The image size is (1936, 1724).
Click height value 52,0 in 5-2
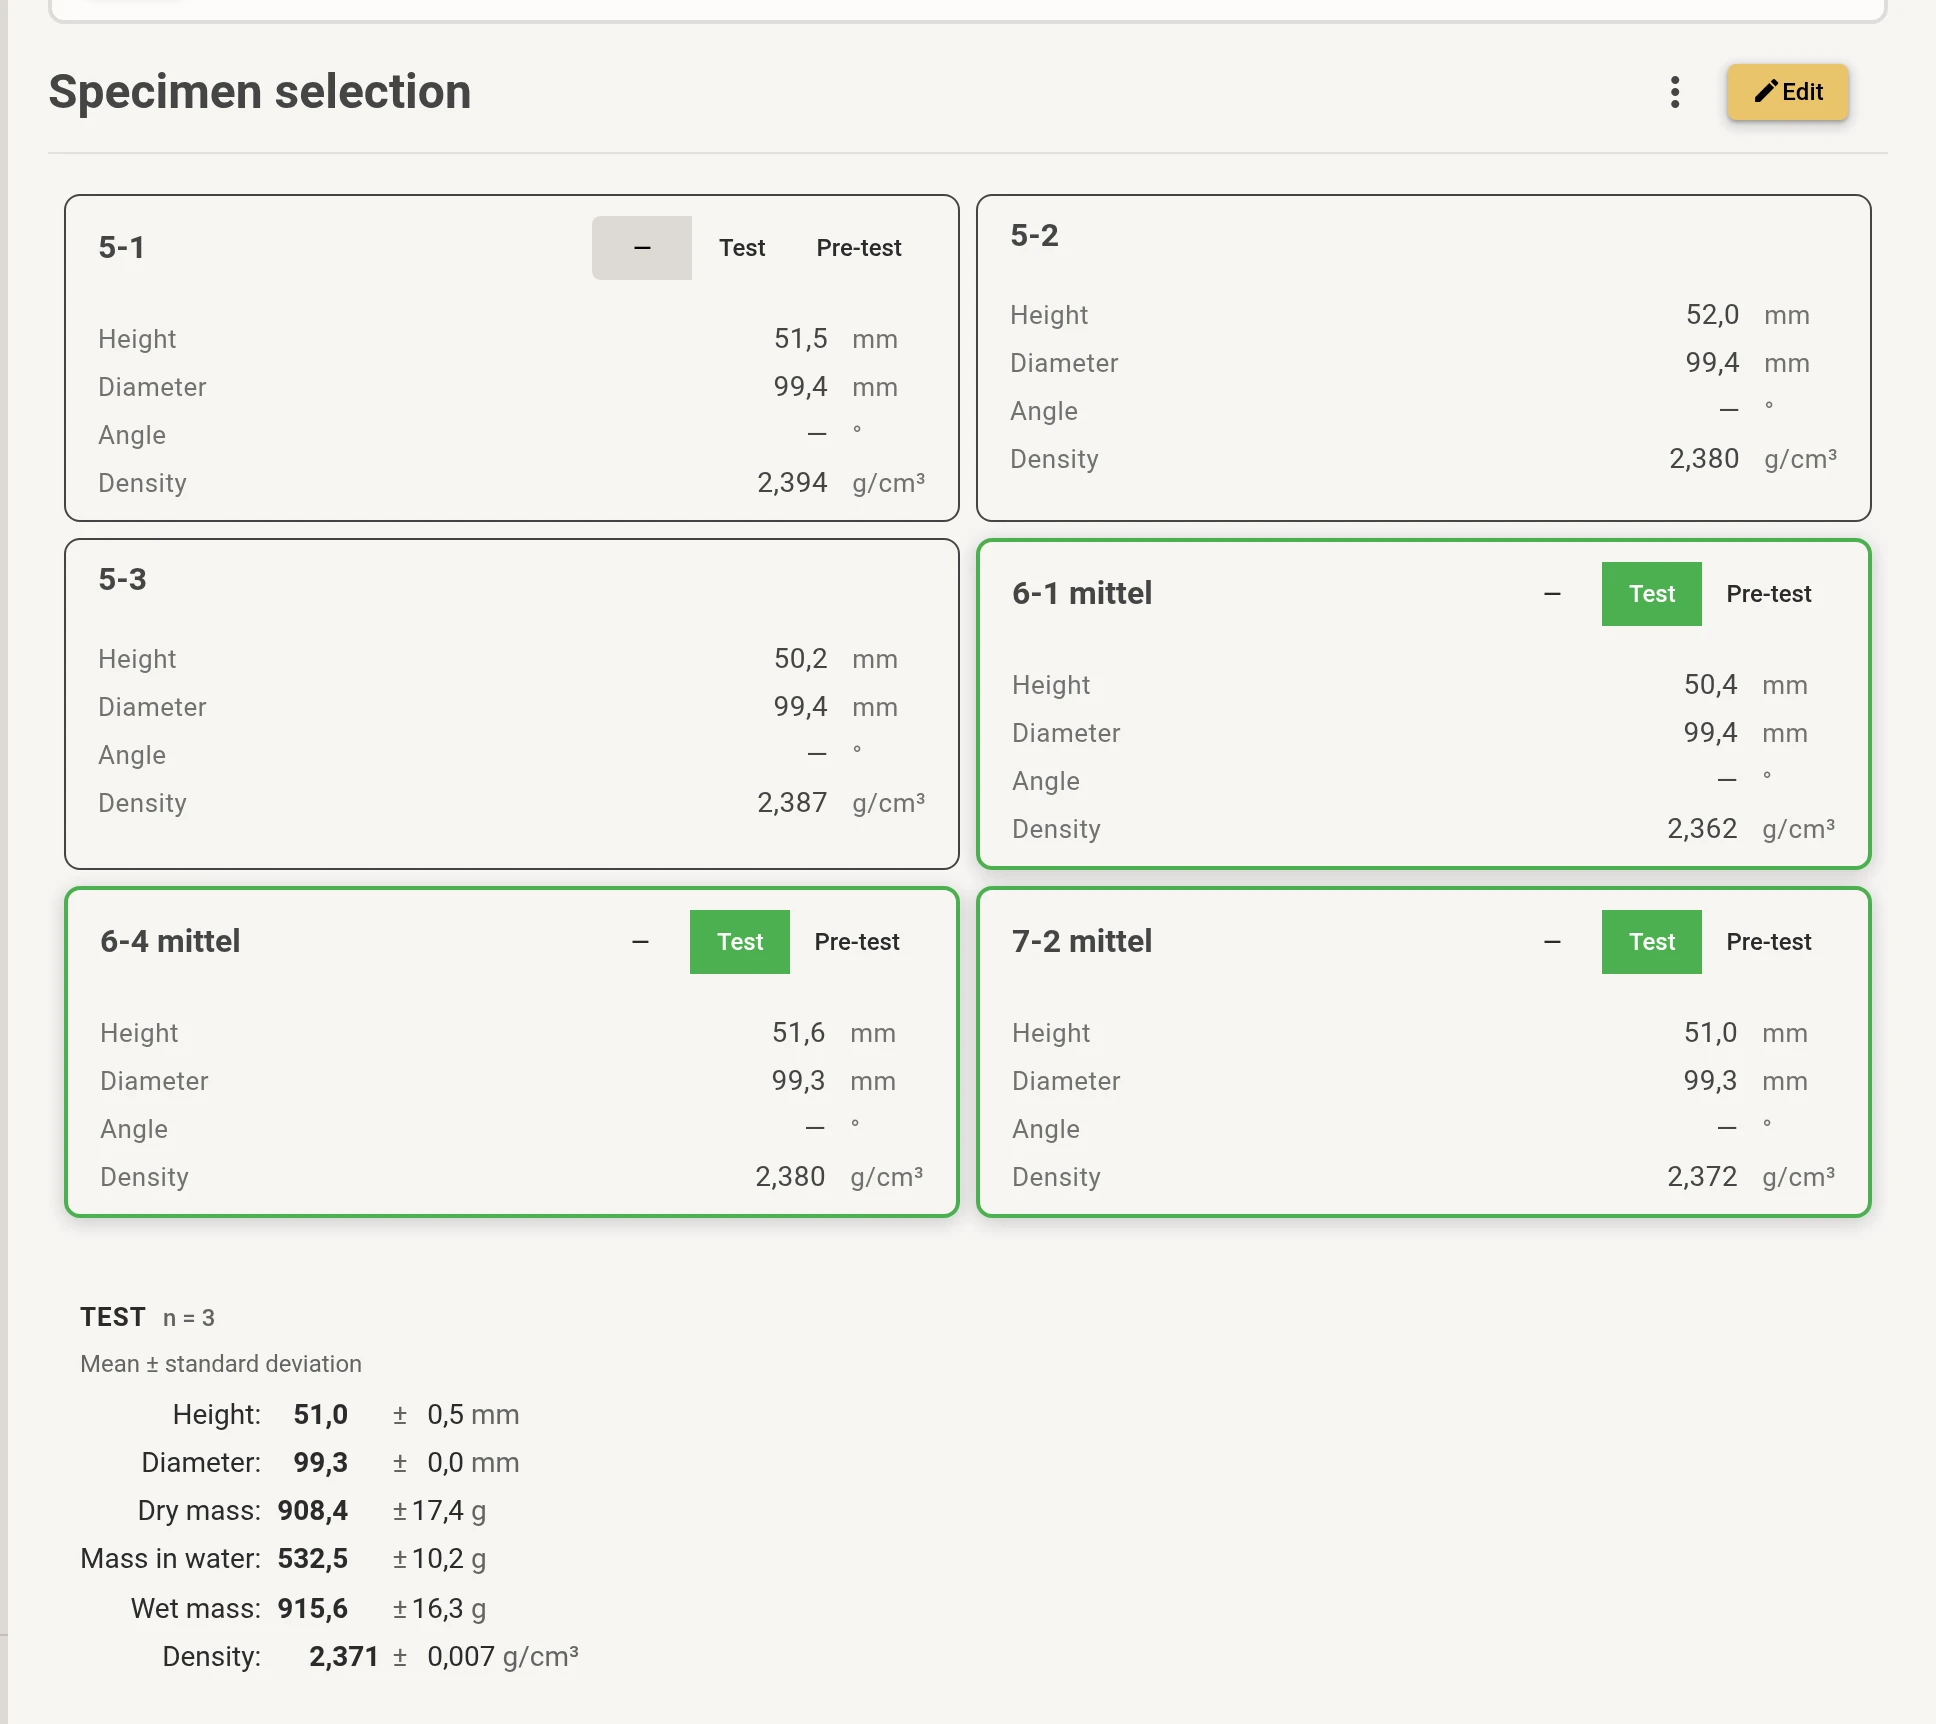pos(1712,315)
